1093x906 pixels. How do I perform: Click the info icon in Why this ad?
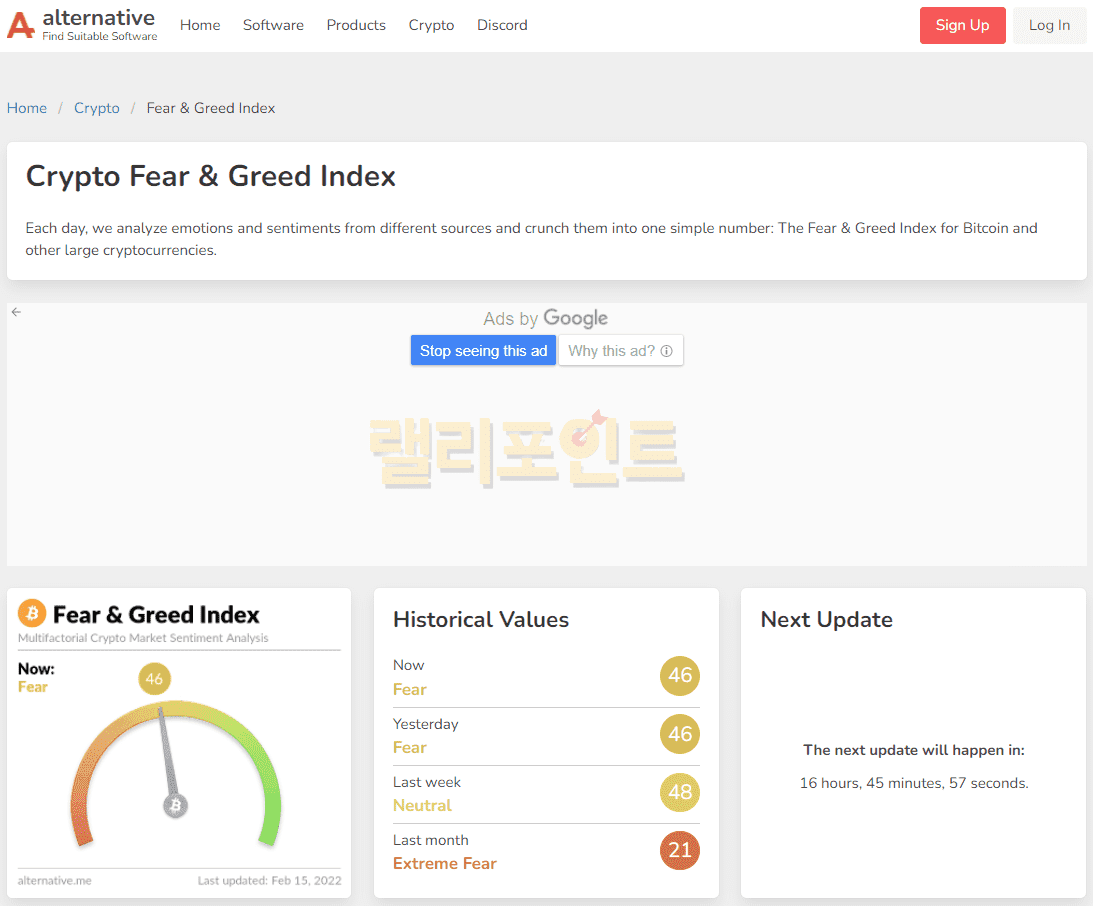tap(666, 351)
